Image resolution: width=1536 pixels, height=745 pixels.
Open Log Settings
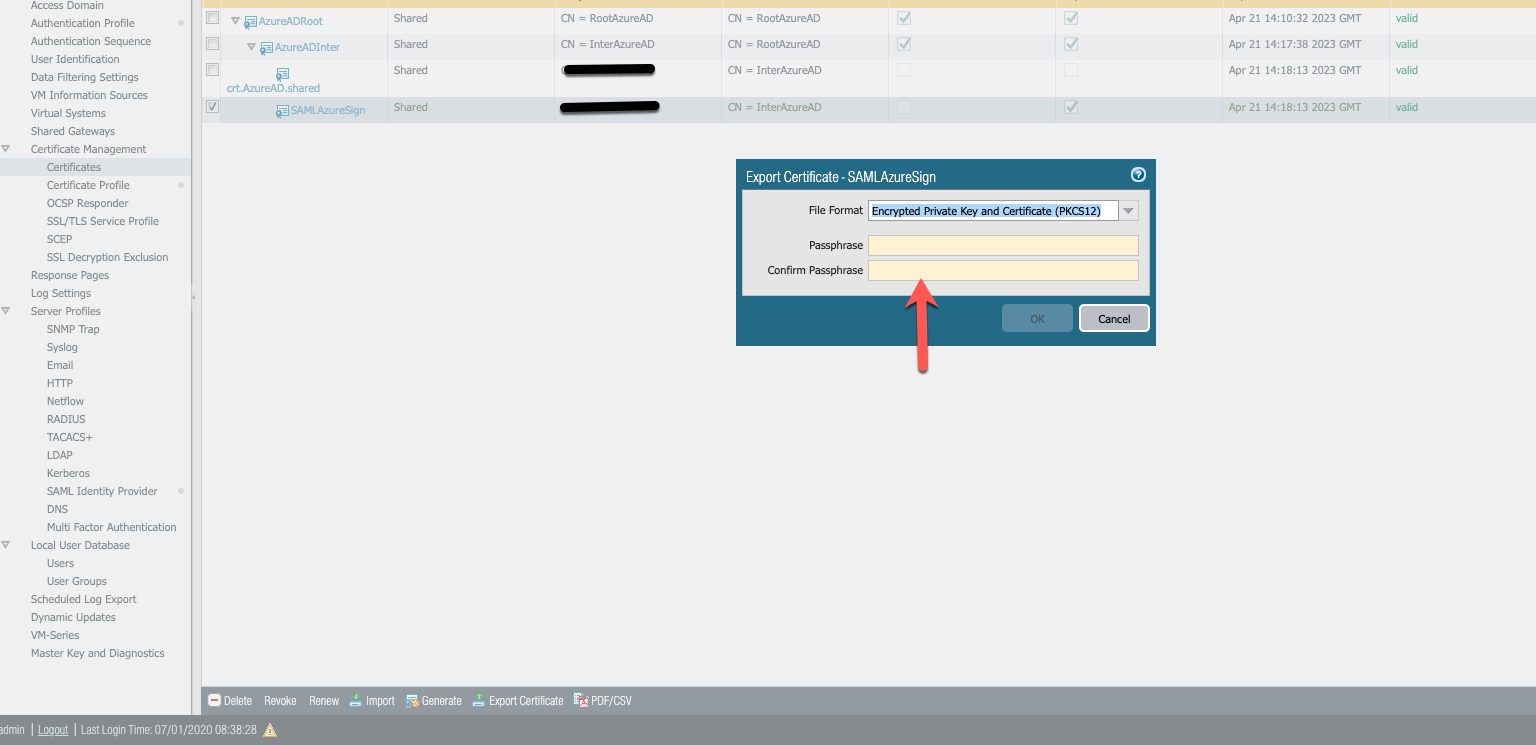point(61,293)
